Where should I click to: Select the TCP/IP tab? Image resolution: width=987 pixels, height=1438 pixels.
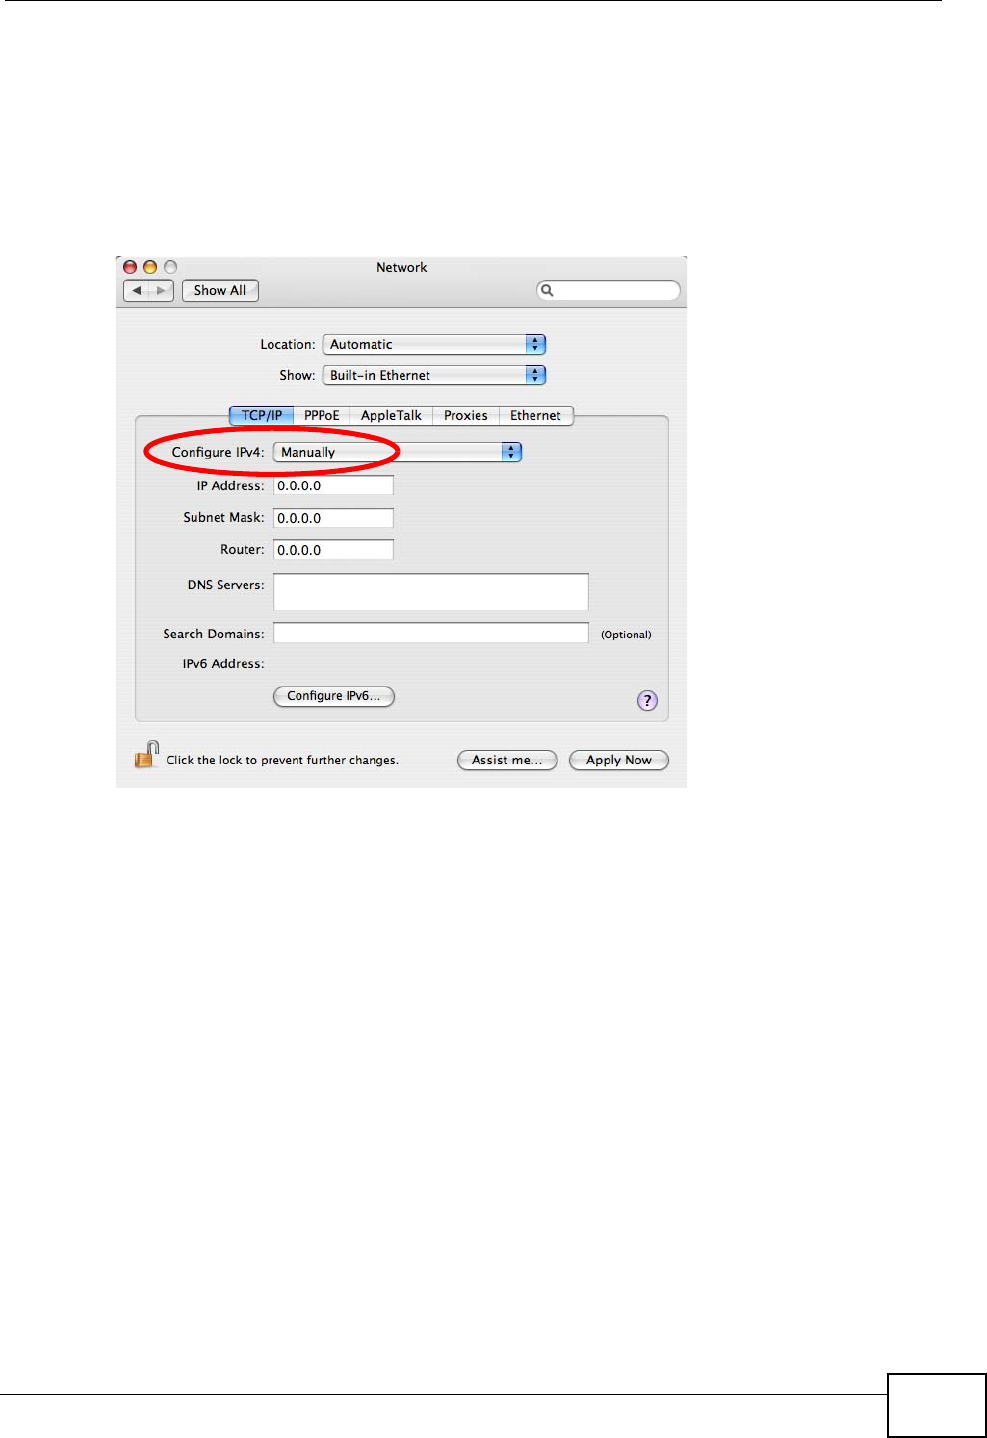coord(261,416)
